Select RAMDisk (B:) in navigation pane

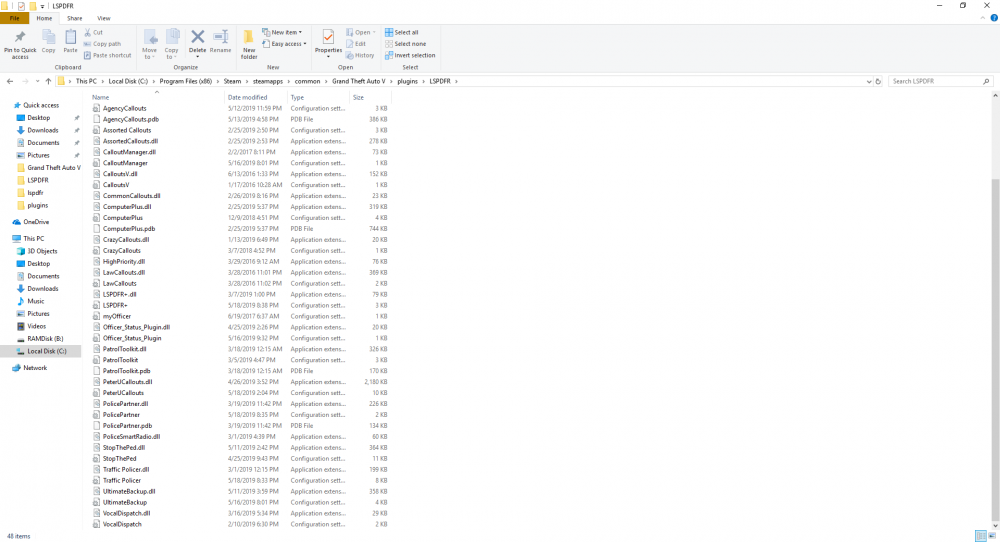45,339
